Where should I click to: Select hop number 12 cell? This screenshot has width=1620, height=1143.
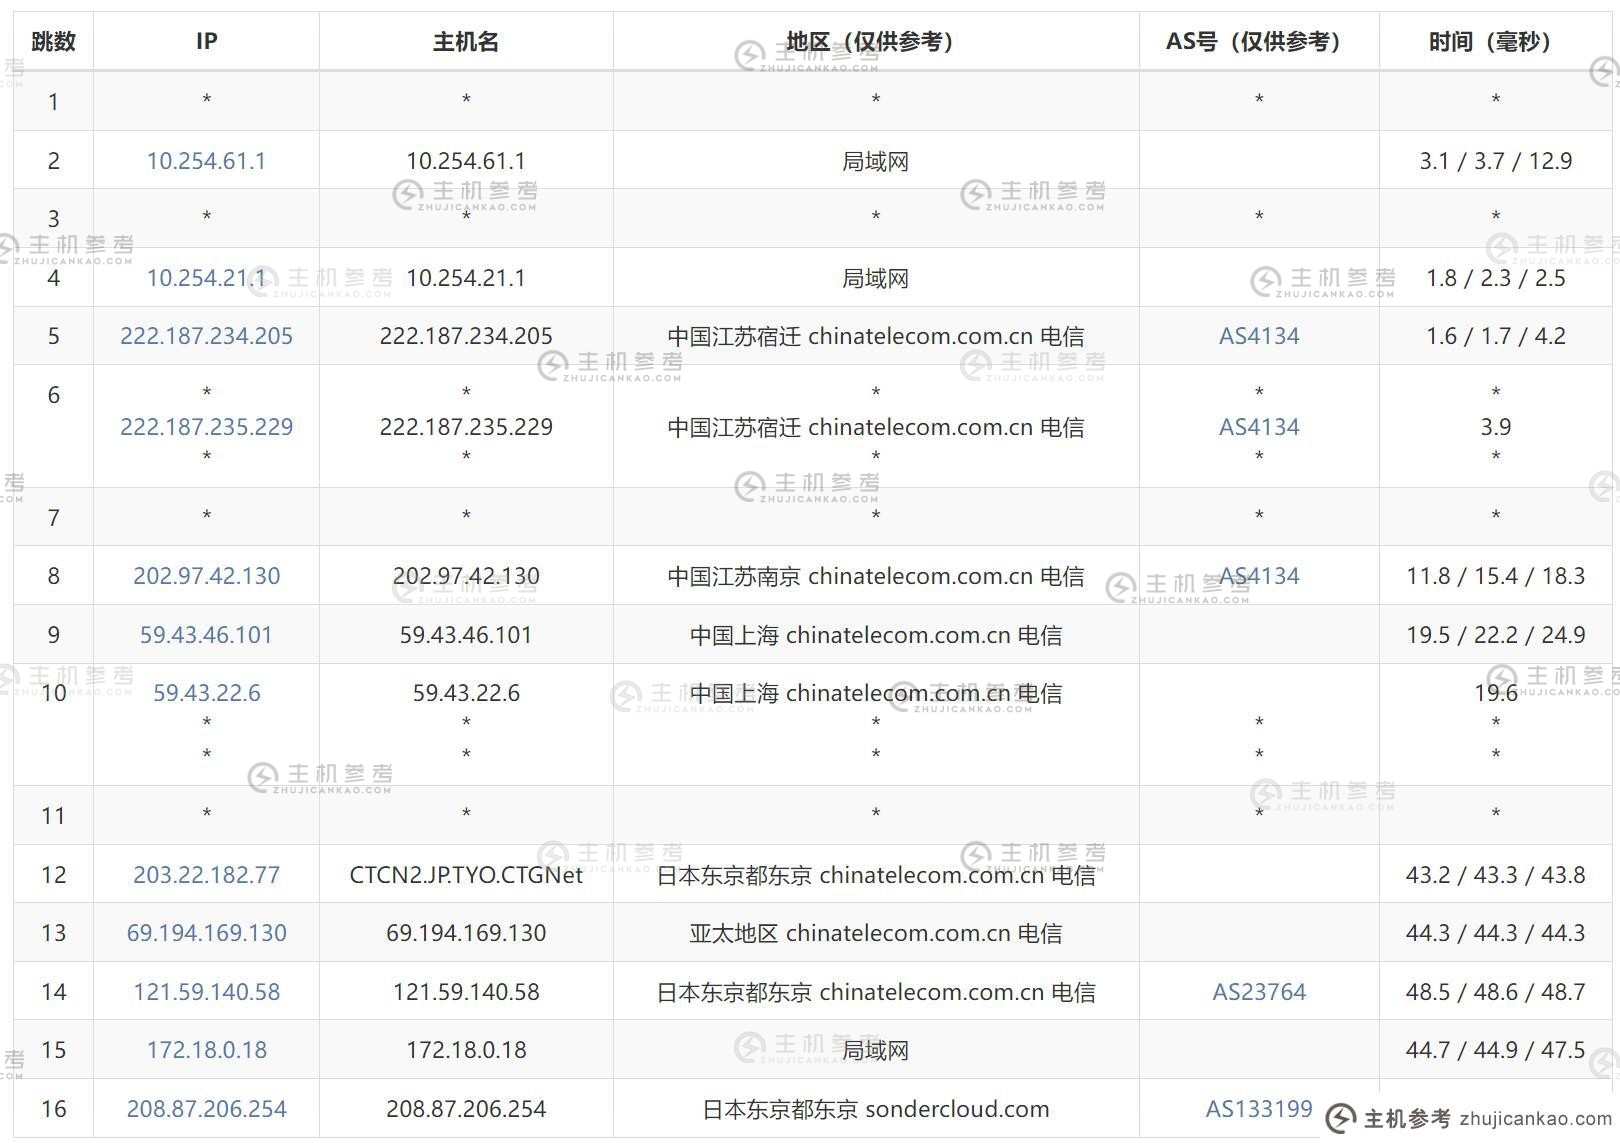[x=53, y=875]
